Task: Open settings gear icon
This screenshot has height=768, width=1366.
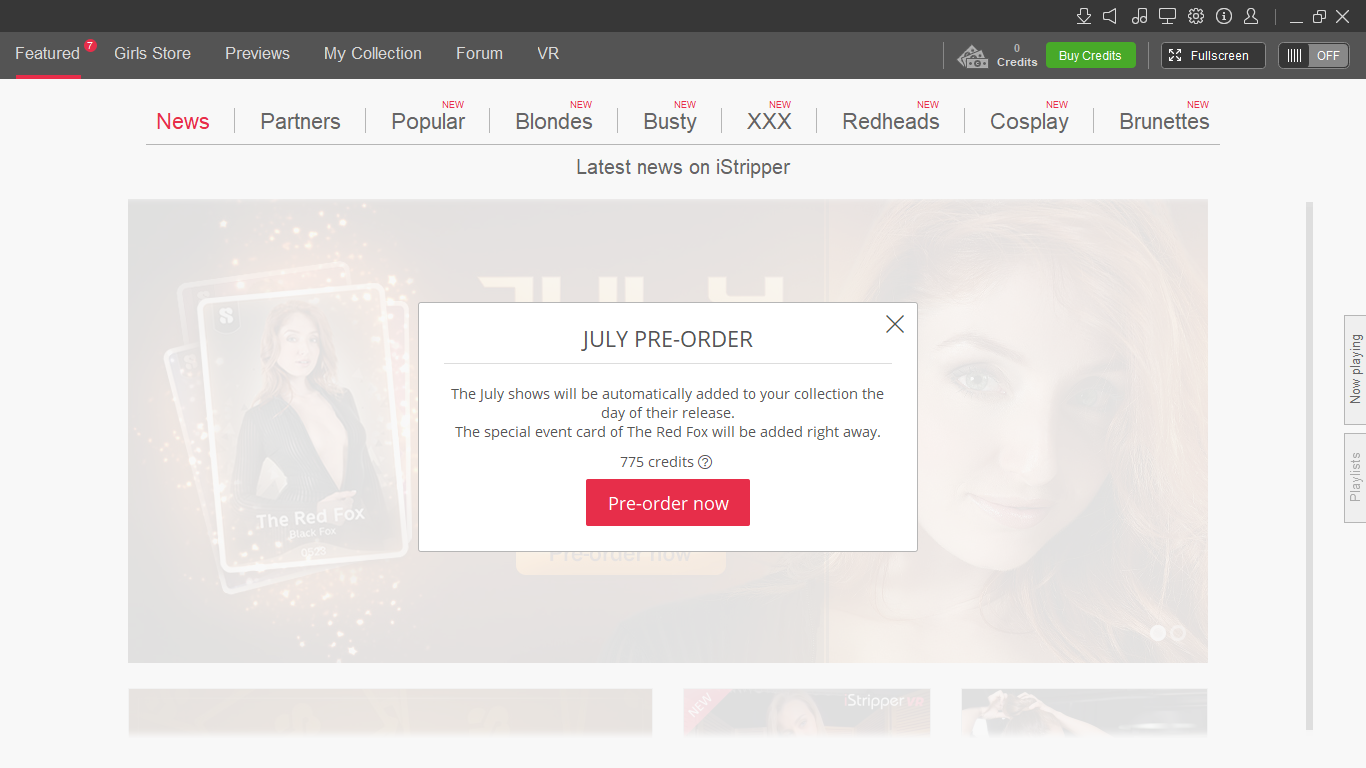Action: (x=1196, y=16)
